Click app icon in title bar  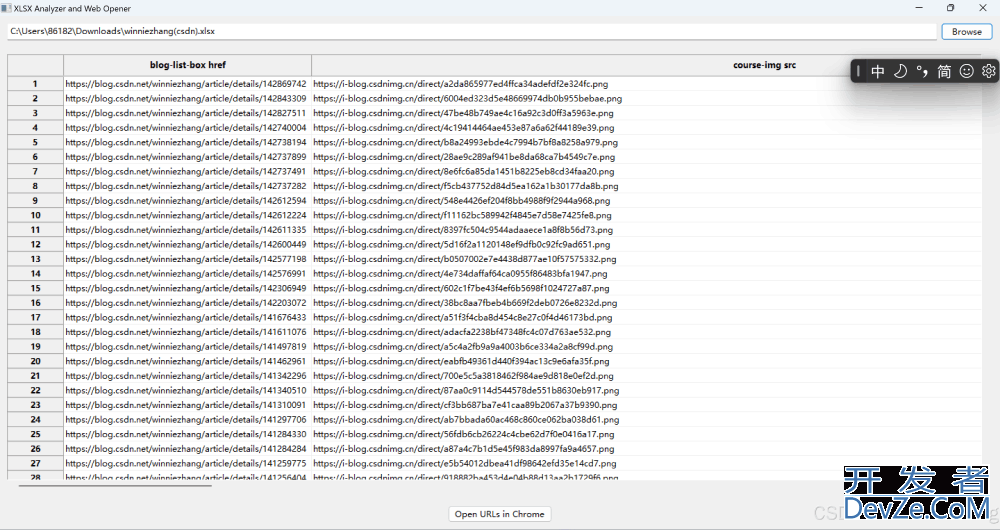tap(6, 8)
